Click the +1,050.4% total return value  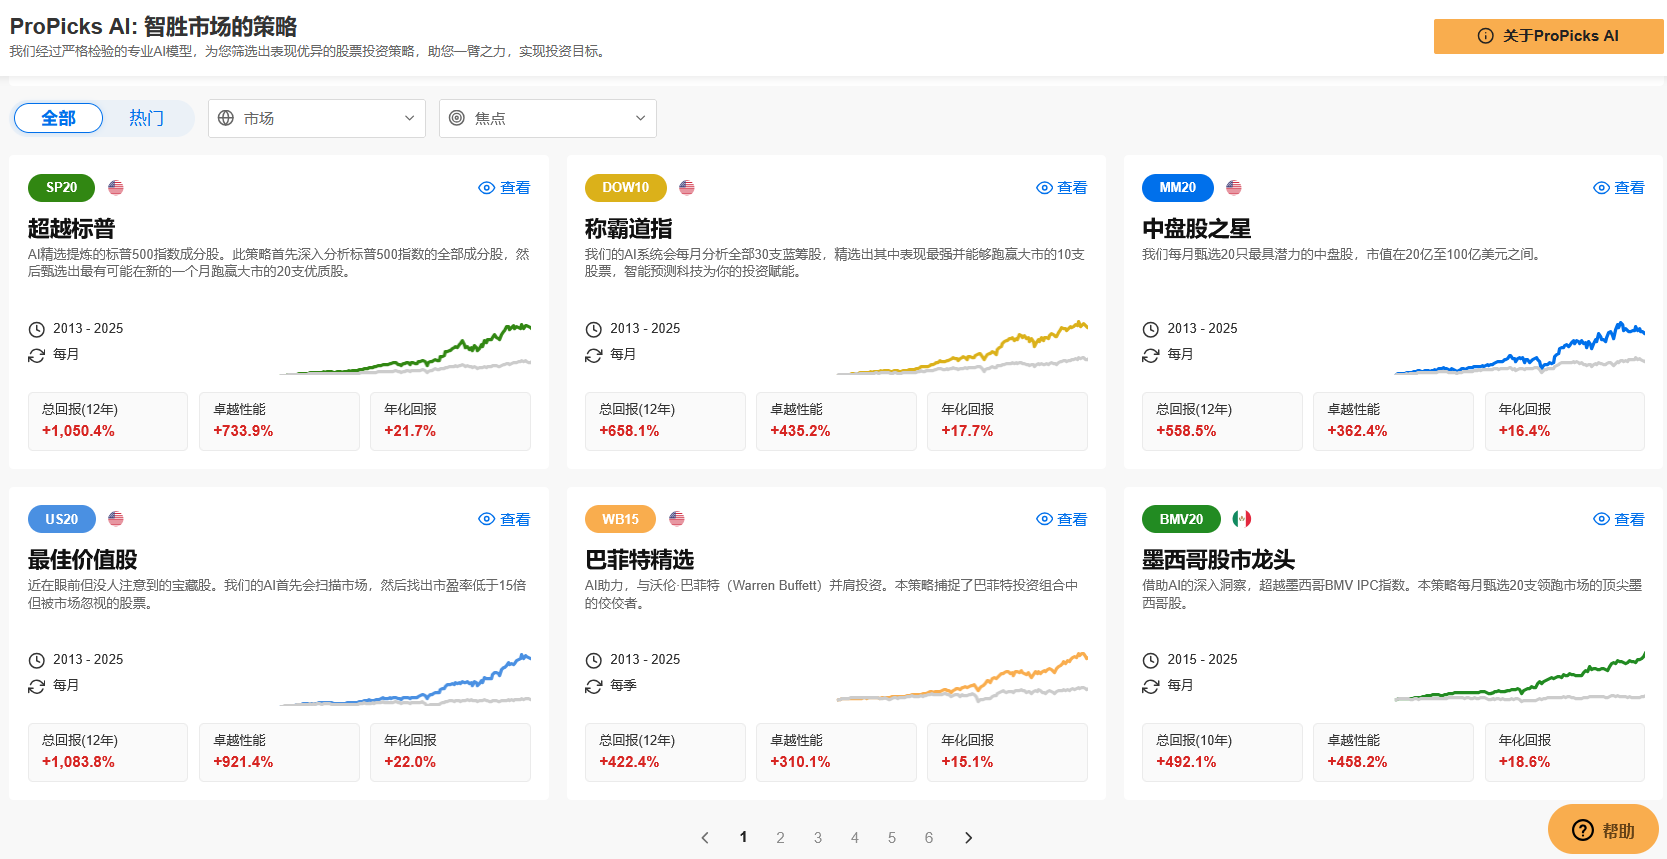(78, 431)
